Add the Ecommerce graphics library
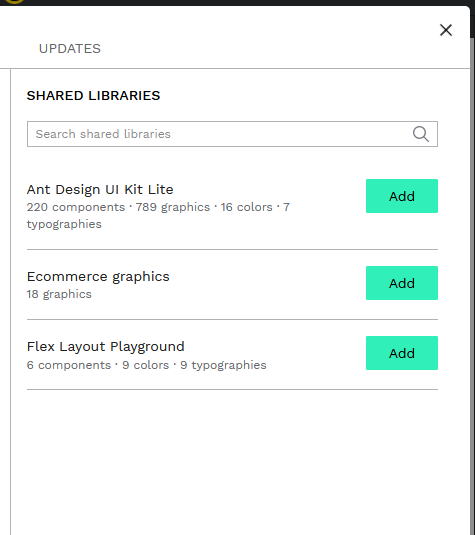Image resolution: width=475 pixels, height=535 pixels. pyautogui.click(x=402, y=283)
